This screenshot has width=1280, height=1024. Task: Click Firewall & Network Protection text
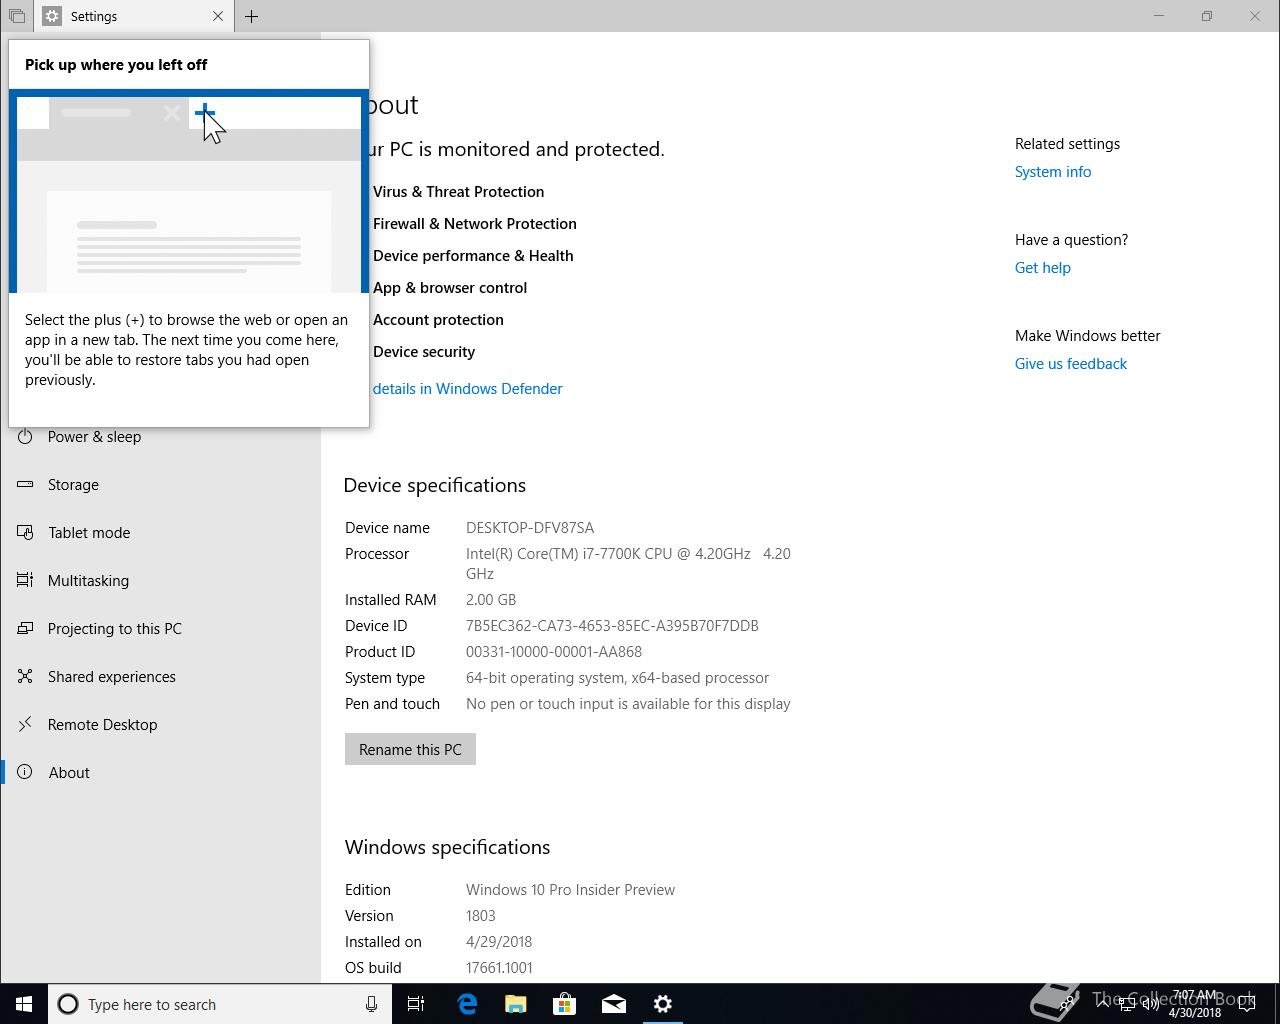(474, 223)
